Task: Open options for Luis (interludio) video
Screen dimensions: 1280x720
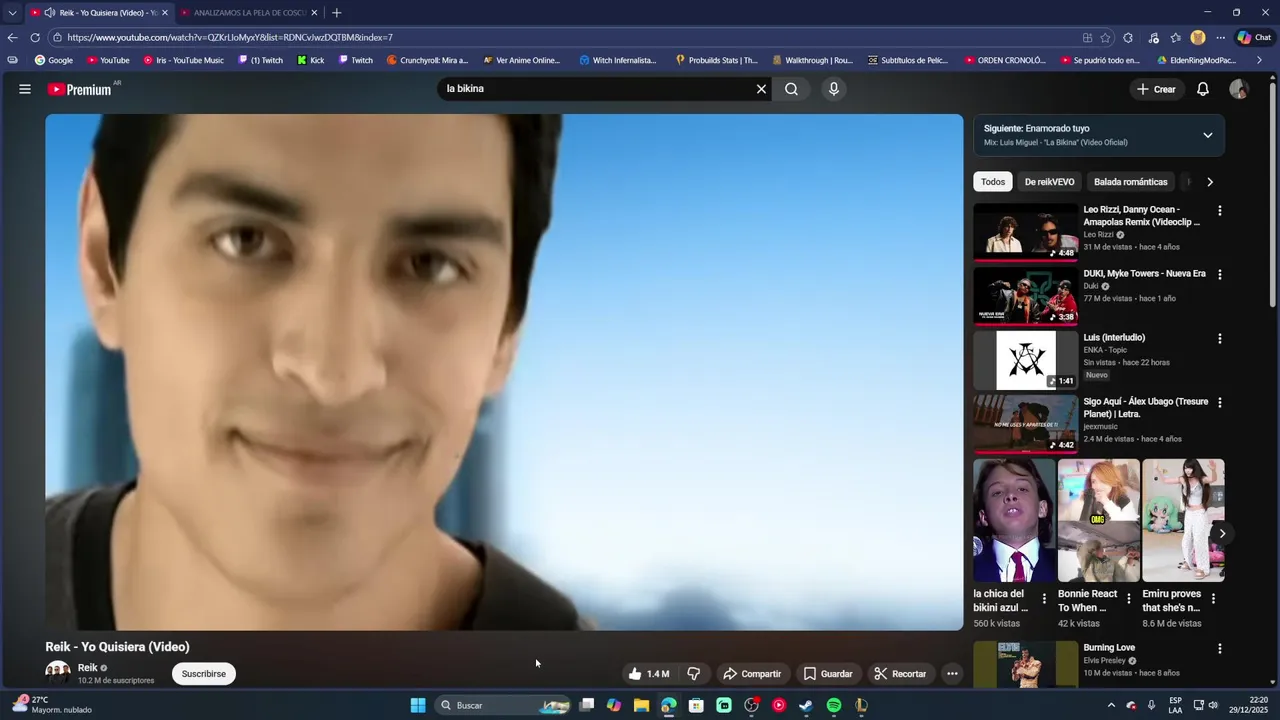Action: tap(1219, 339)
